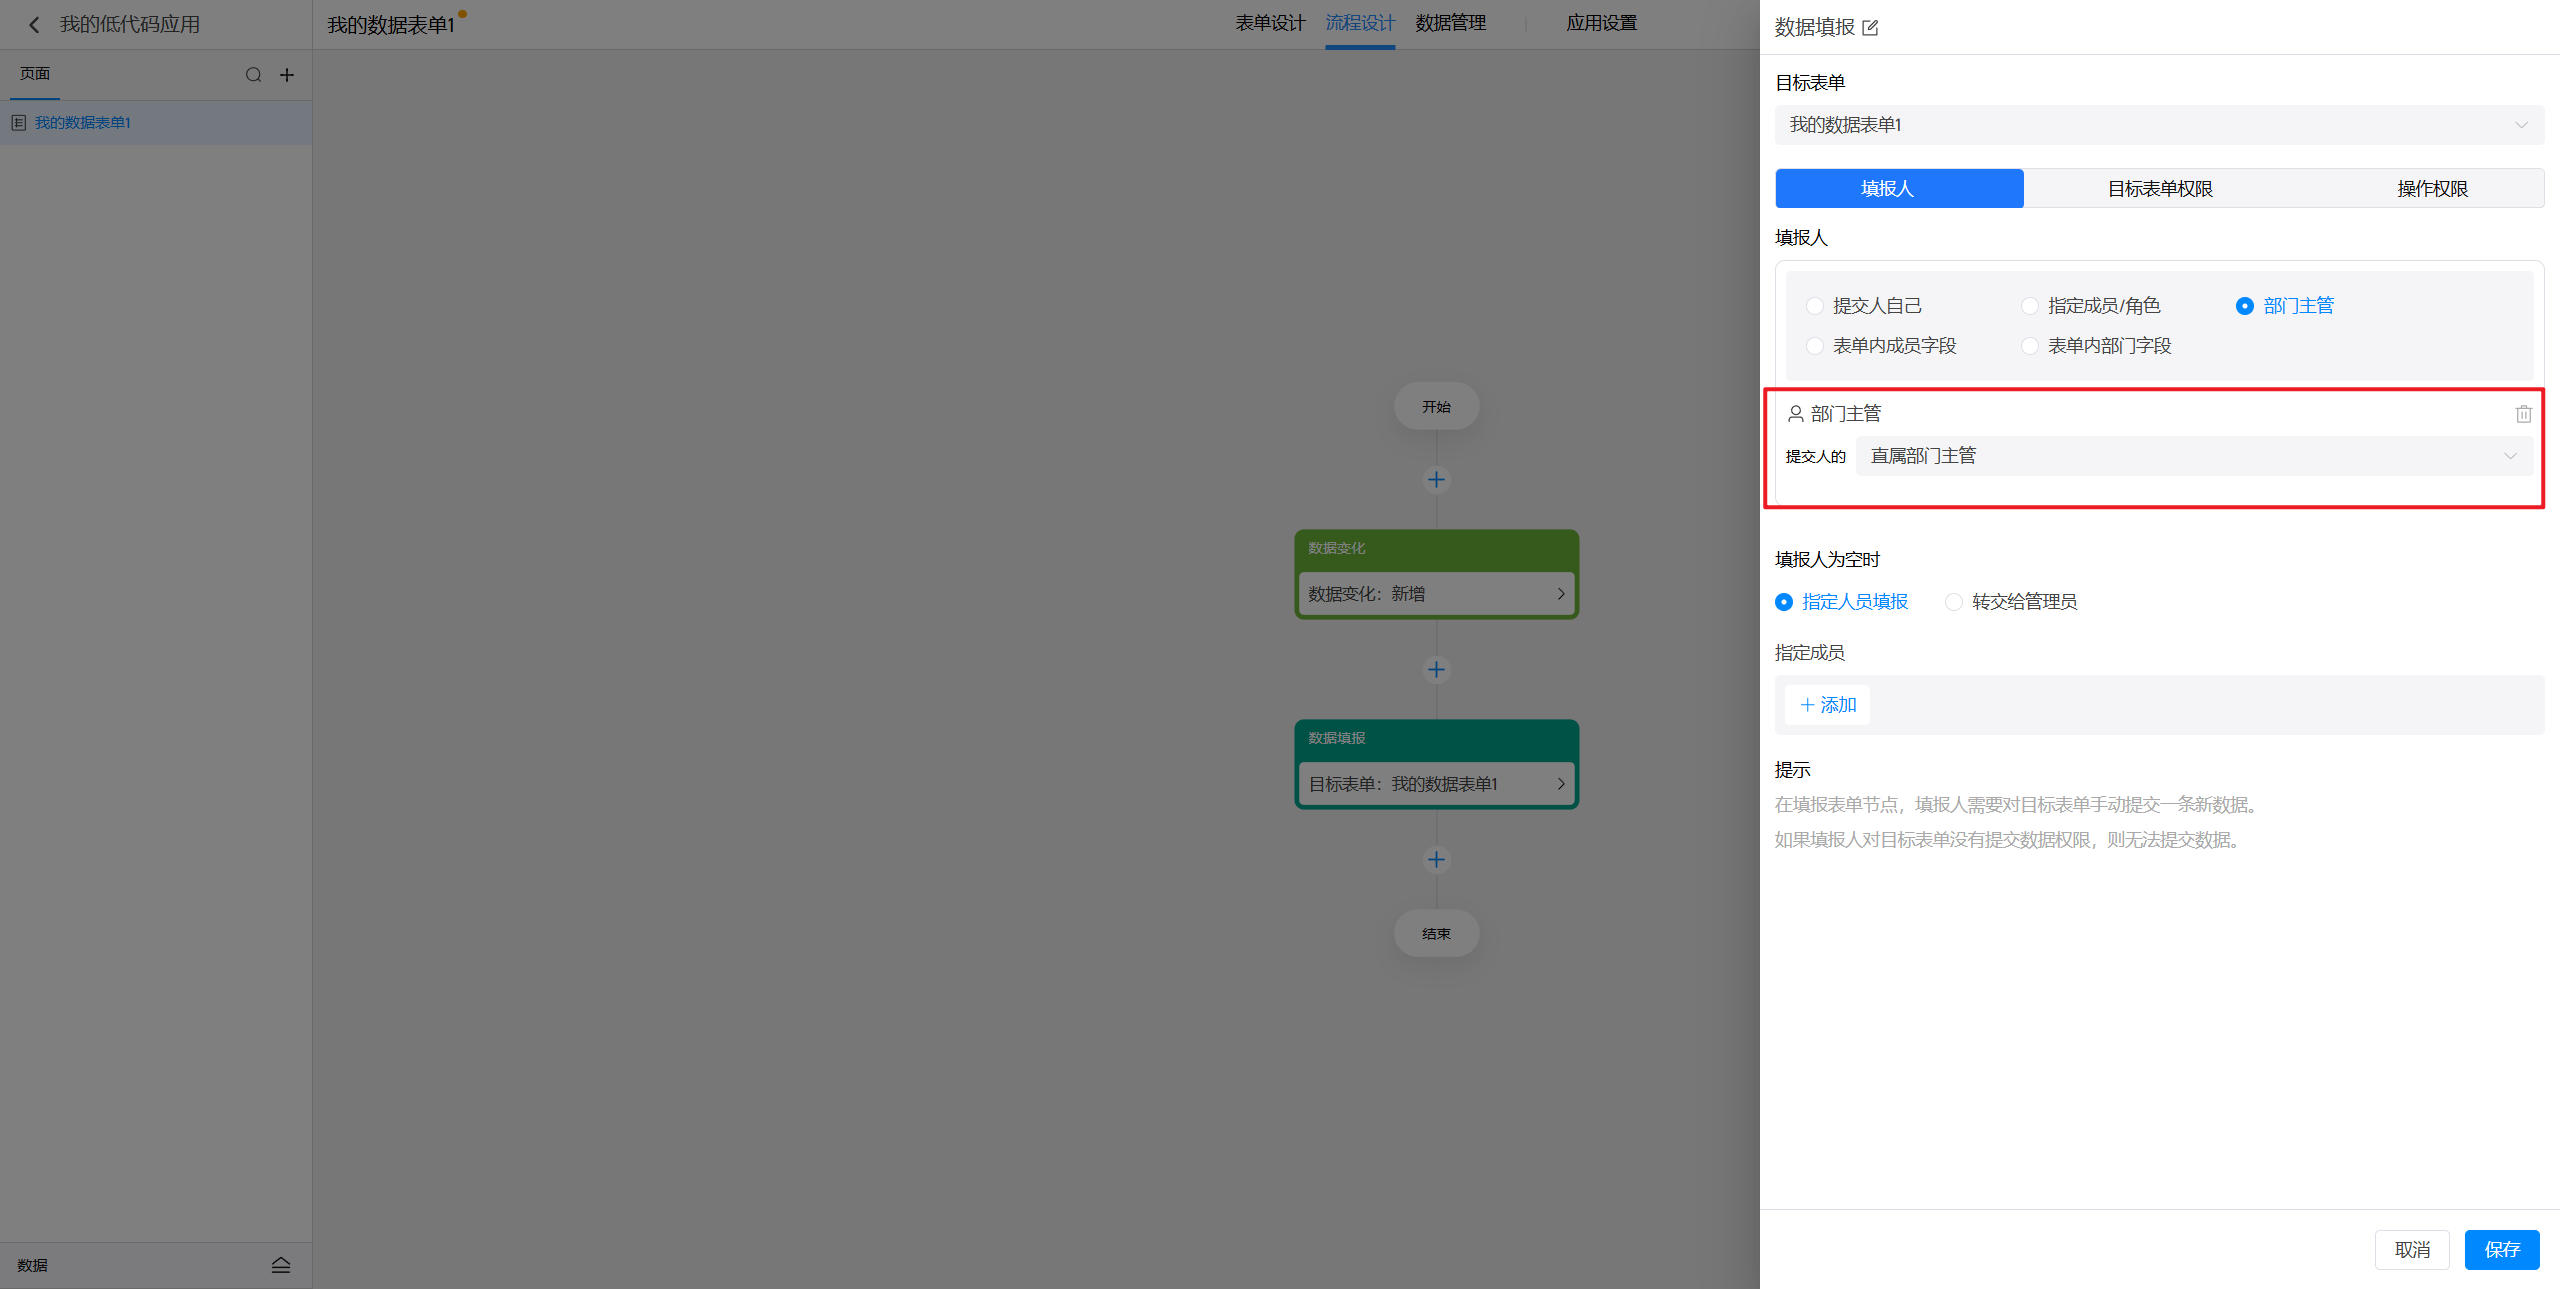Switch to the 目标表单权限 tab
The height and width of the screenshot is (1289, 2560).
(2159, 189)
